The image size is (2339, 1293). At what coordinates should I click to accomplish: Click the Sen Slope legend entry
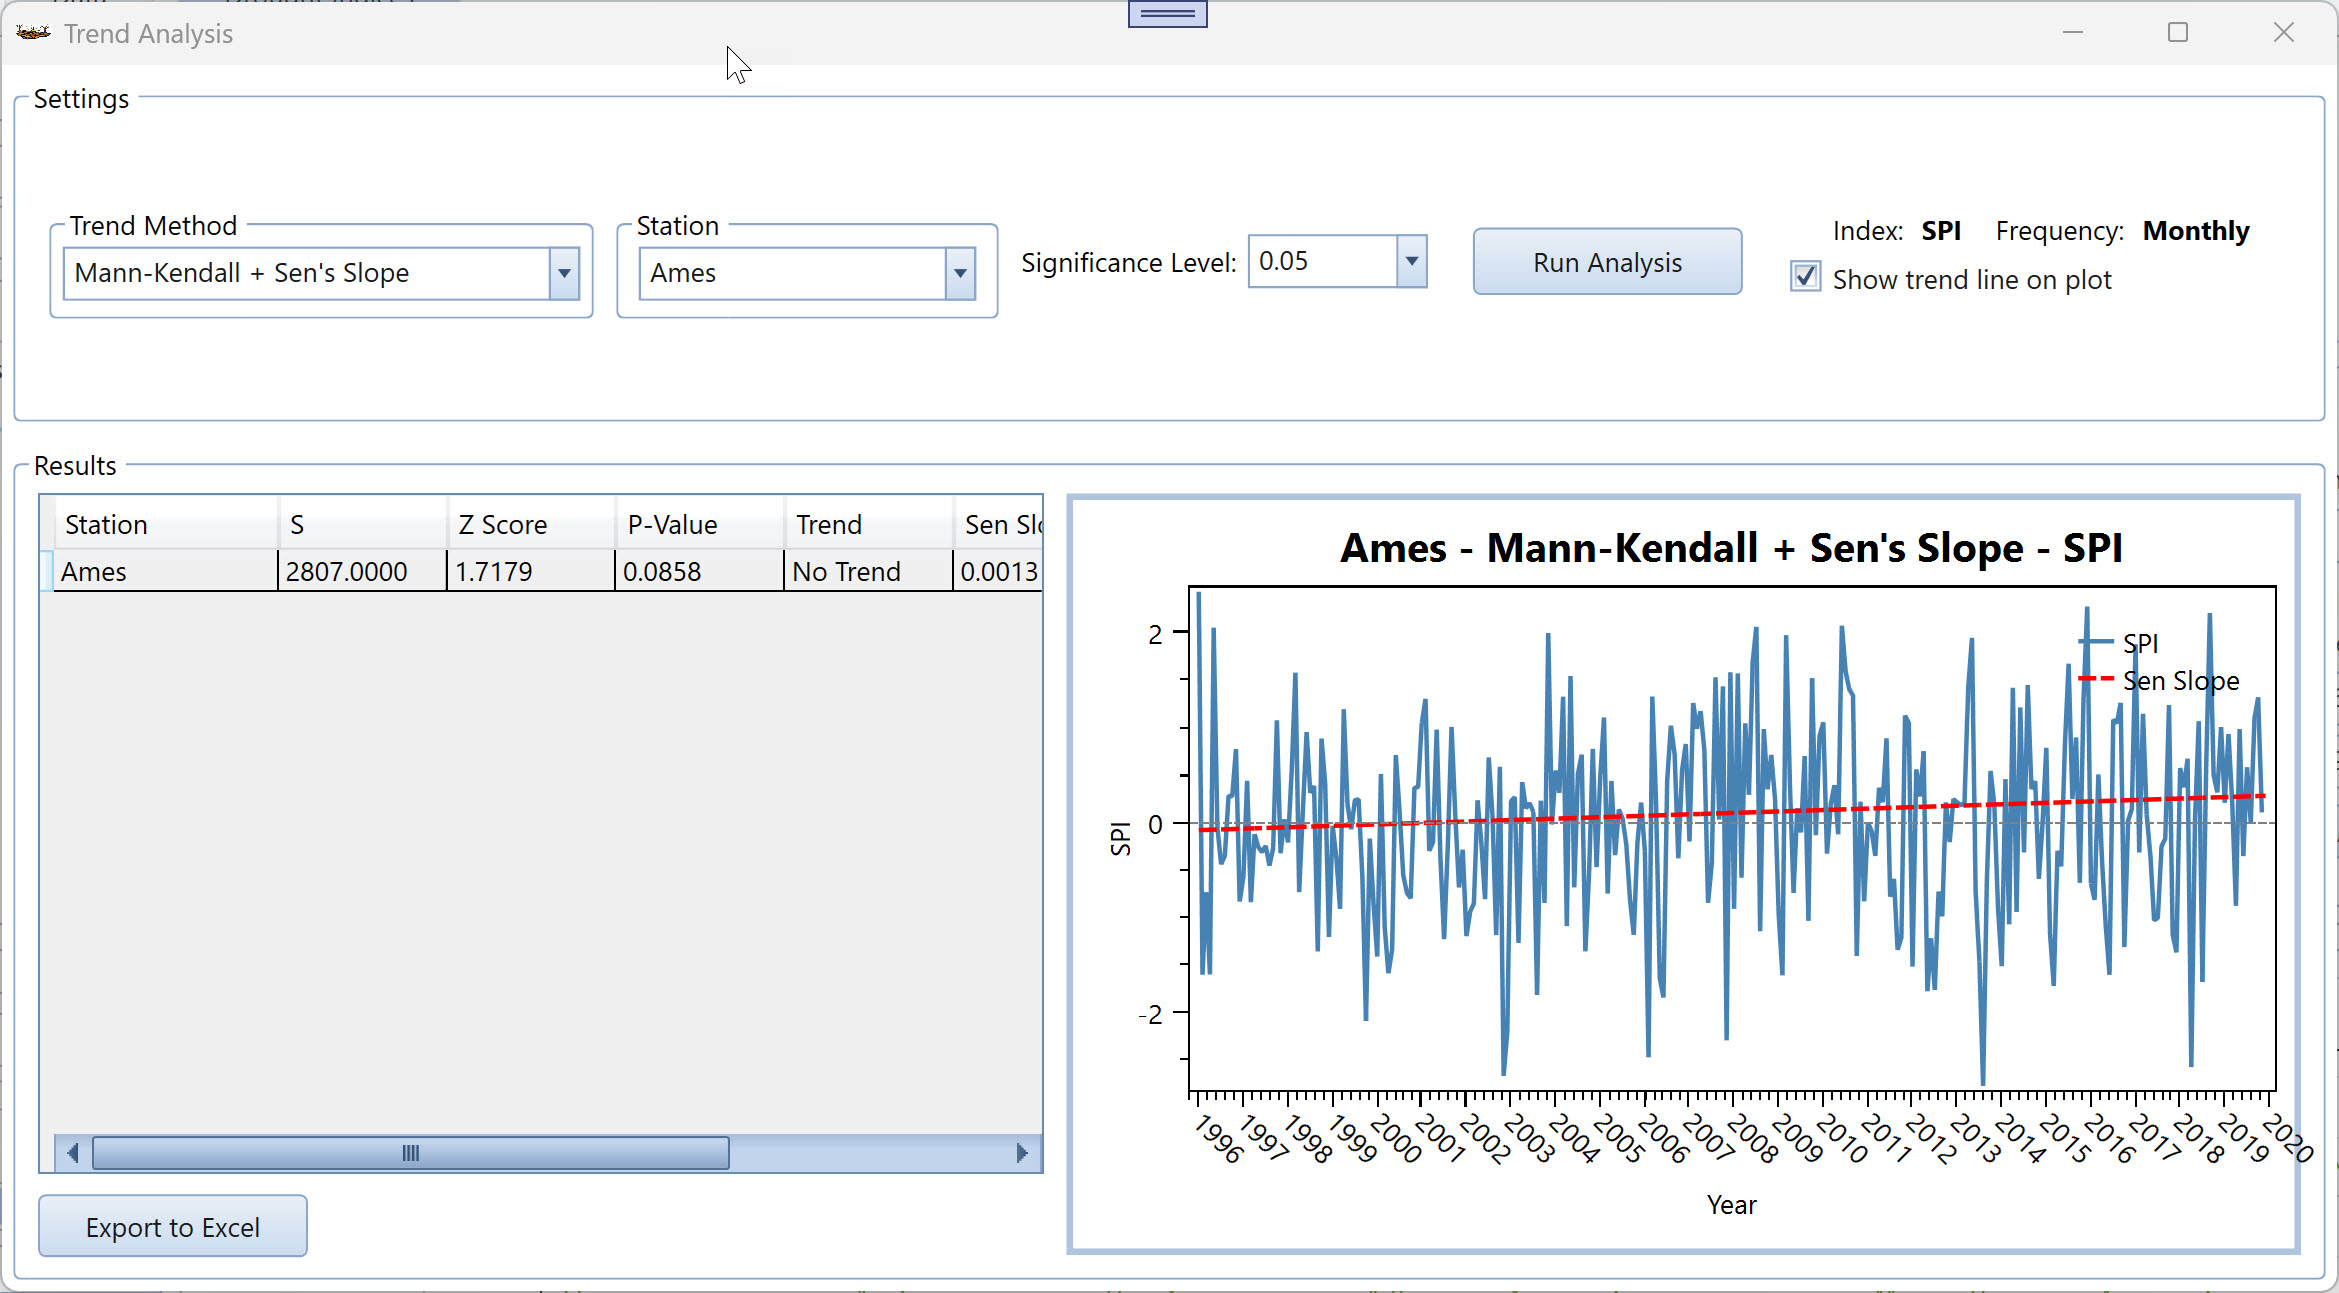tap(2159, 680)
